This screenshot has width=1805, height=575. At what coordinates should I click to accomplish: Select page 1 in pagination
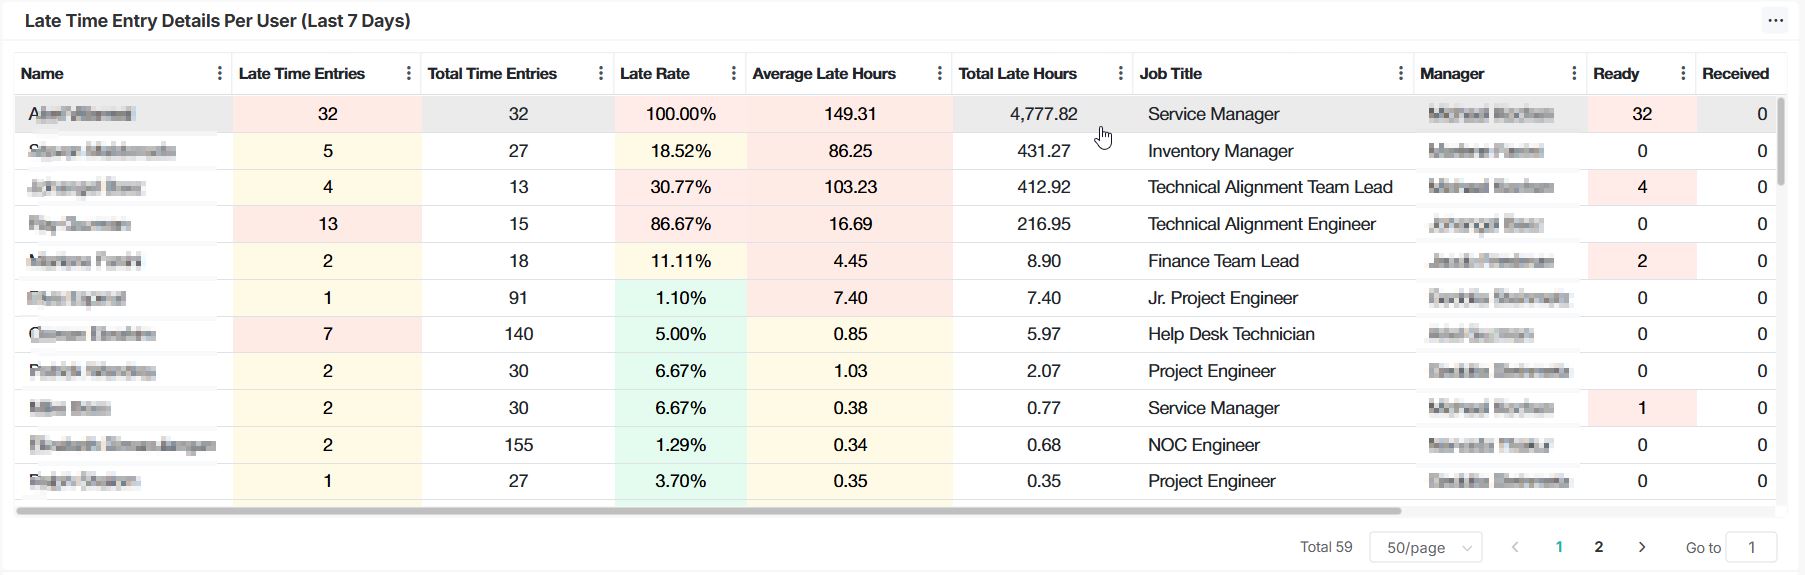1558,547
